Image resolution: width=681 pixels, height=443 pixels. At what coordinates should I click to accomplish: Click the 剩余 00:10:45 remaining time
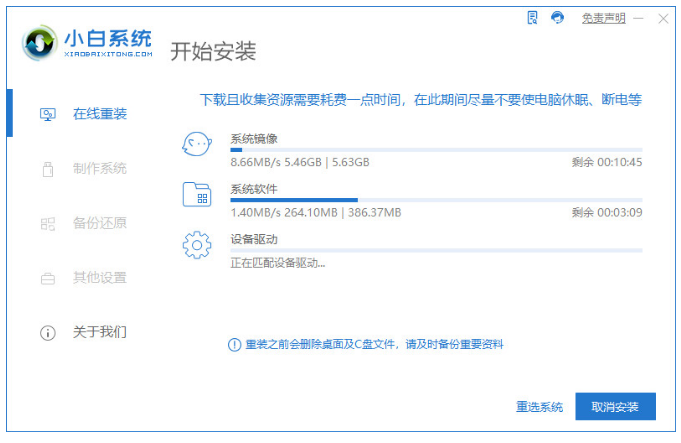(x=607, y=162)
